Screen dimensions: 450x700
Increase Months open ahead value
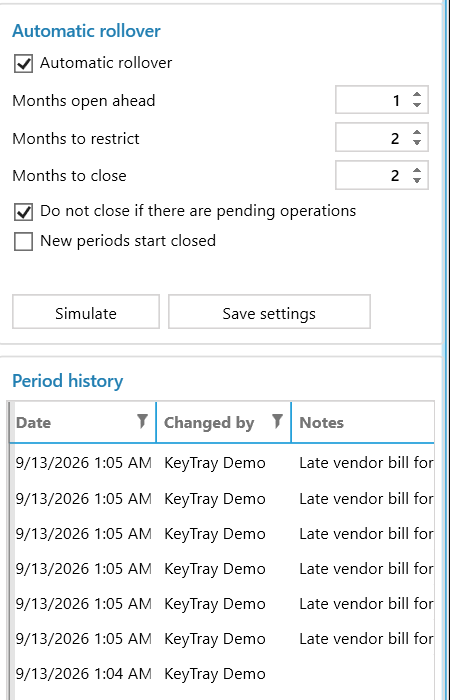[x=417, y=95]
